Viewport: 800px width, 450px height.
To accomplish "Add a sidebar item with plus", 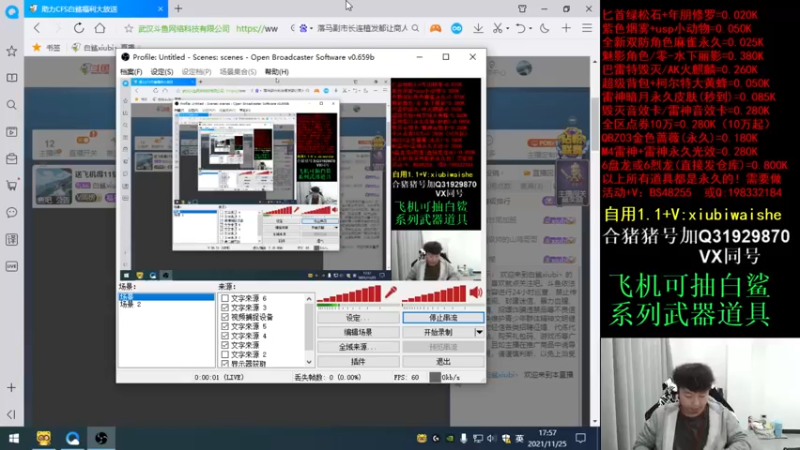I will coord(11,388).
